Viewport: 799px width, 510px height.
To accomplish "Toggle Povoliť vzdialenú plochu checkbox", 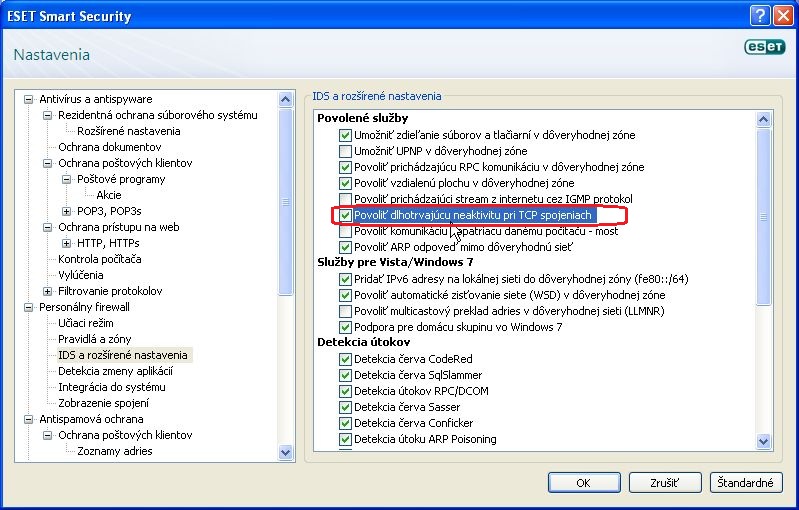I will (345, 183).
